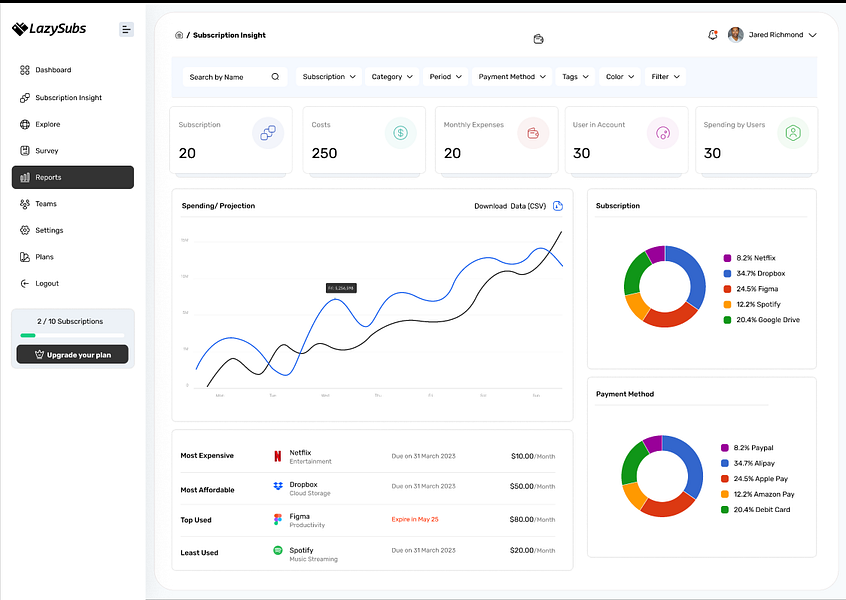Open the Period filter dropdown
Screen dimensions: 846x600
tap(446, 77)
